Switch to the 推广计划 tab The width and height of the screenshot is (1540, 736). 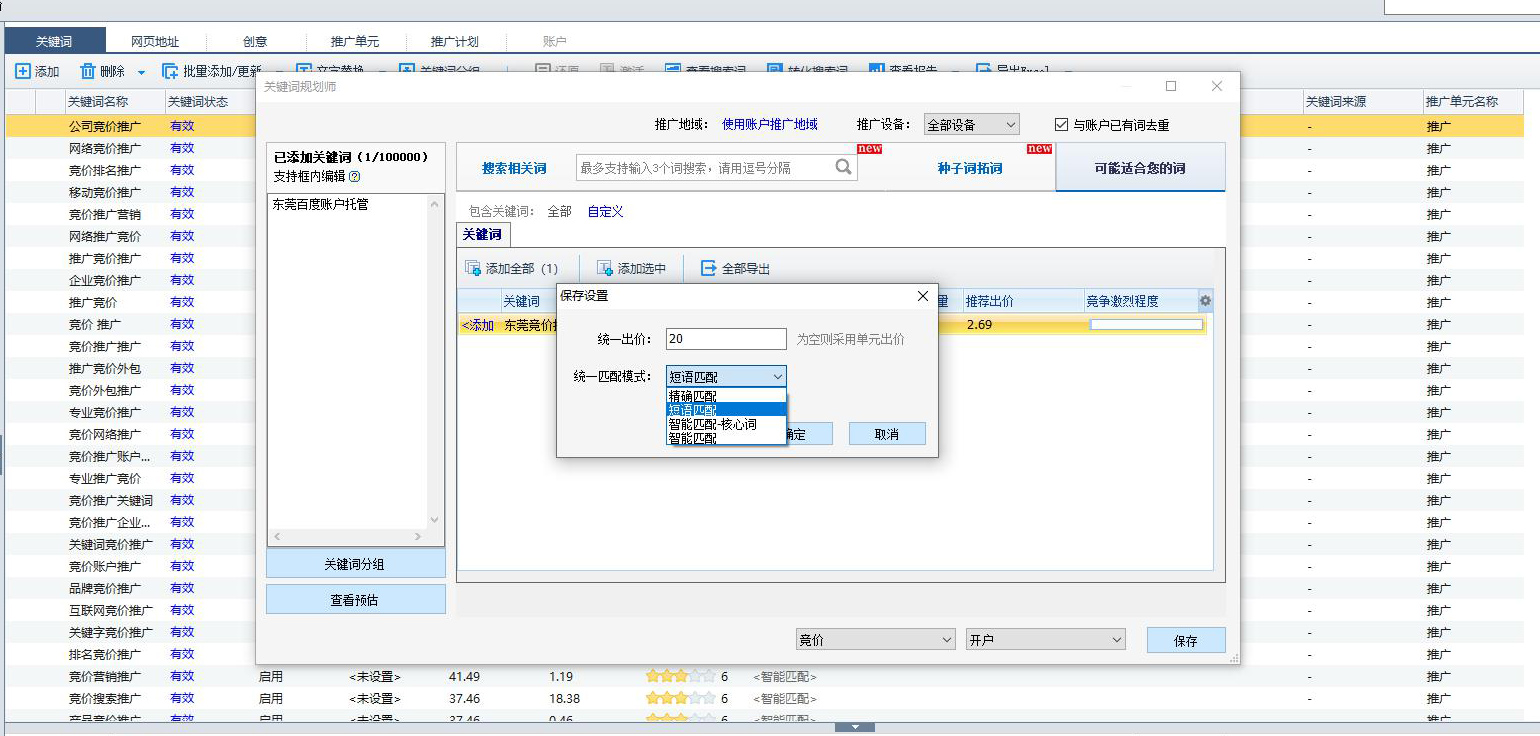click(455, 41)
